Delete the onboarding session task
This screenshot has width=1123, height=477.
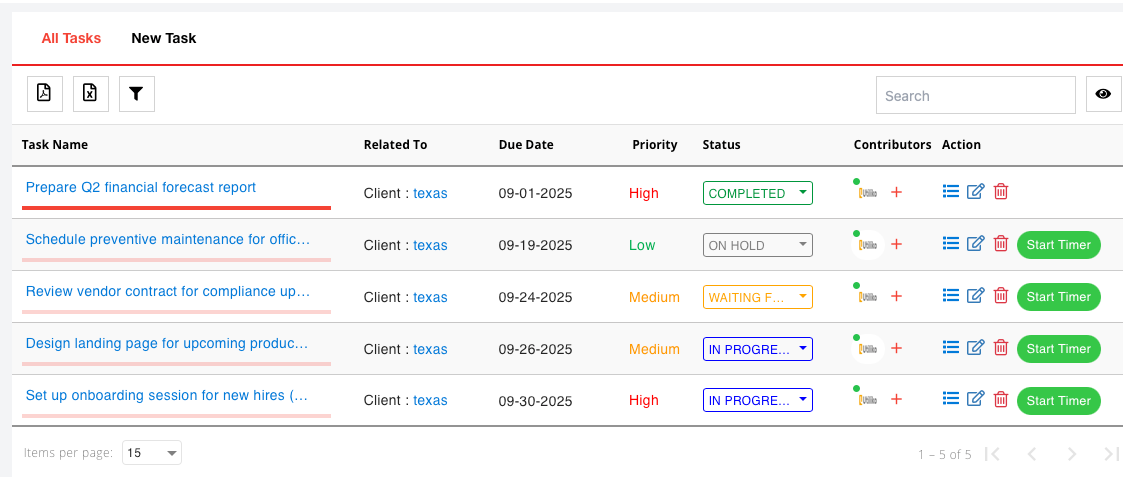coord(1001,400)
